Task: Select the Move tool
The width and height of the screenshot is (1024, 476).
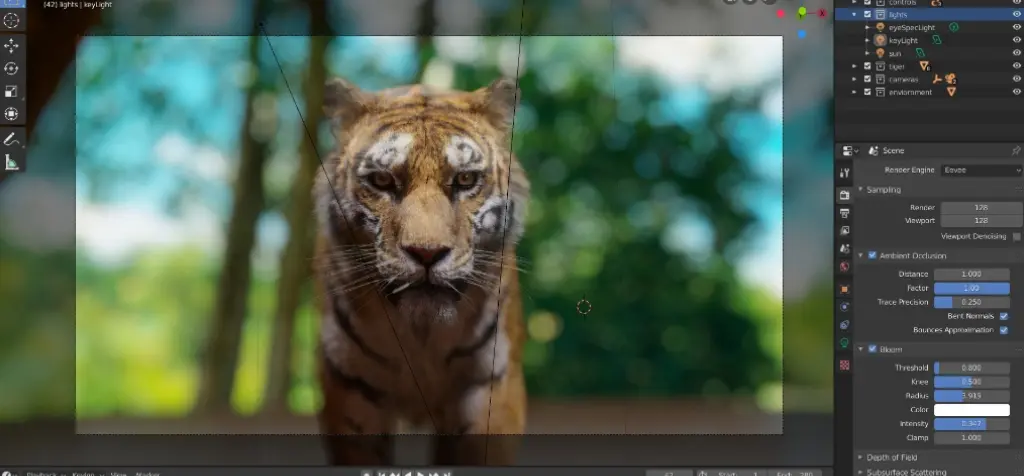Action: [x=12, y=46]
